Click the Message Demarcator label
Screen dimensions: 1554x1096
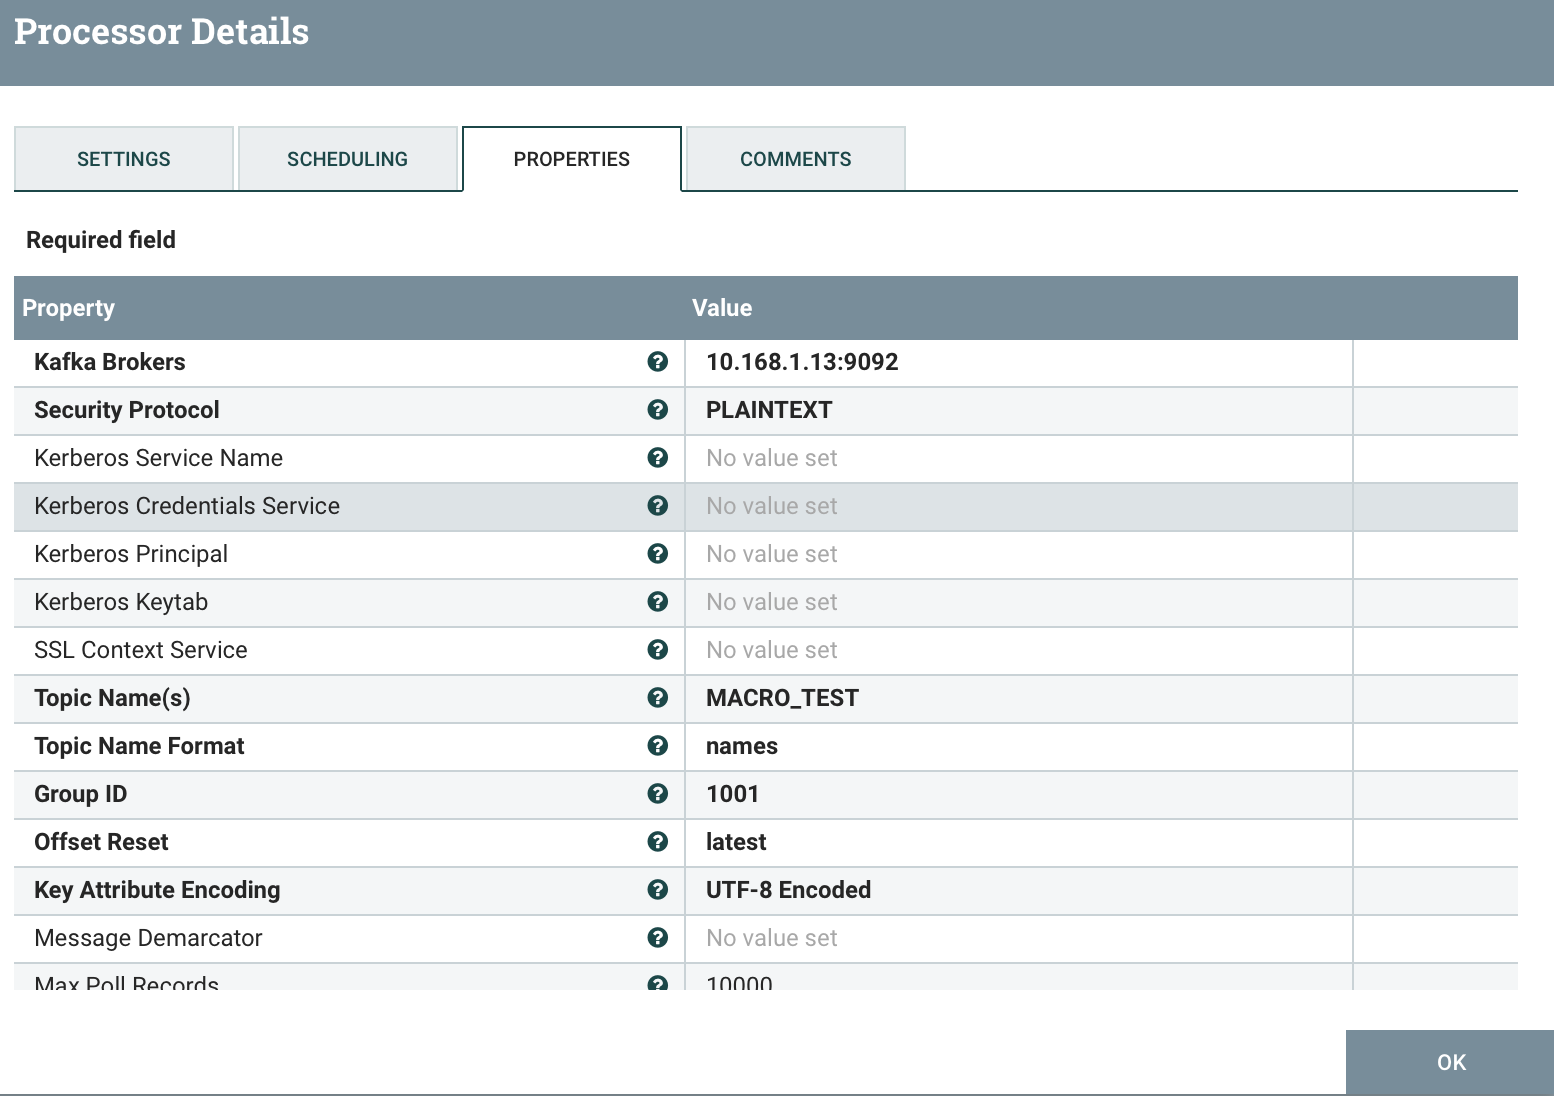point(148,938)
